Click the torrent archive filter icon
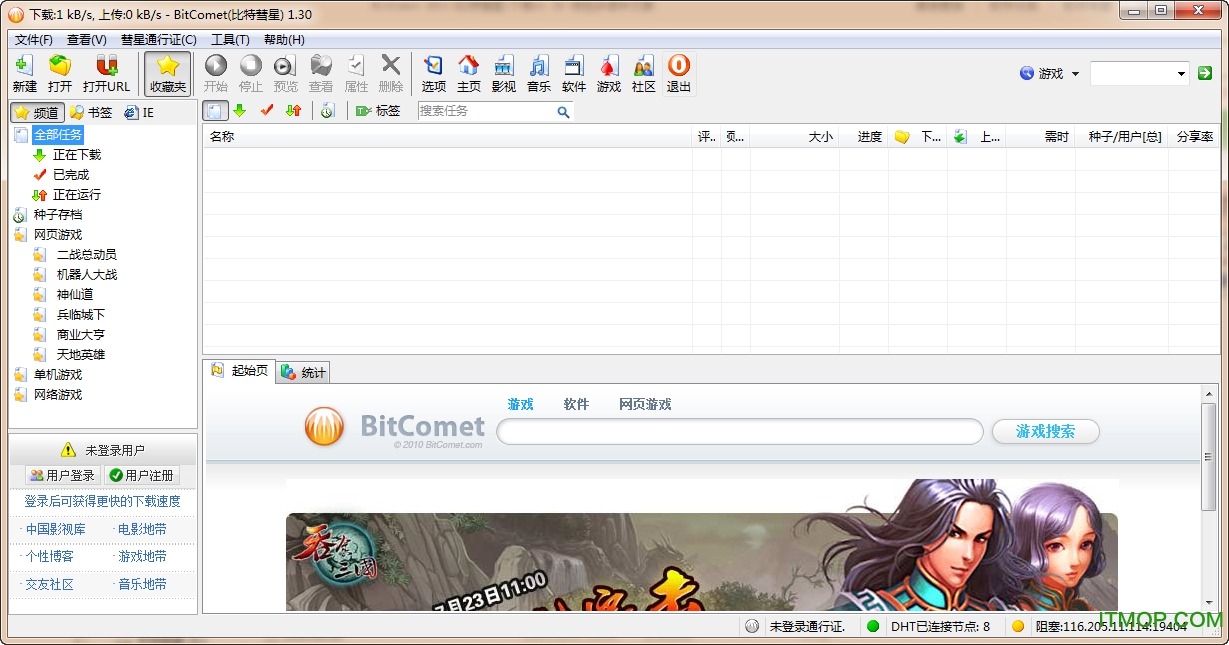1229x645 pixels. pos(328,111)
